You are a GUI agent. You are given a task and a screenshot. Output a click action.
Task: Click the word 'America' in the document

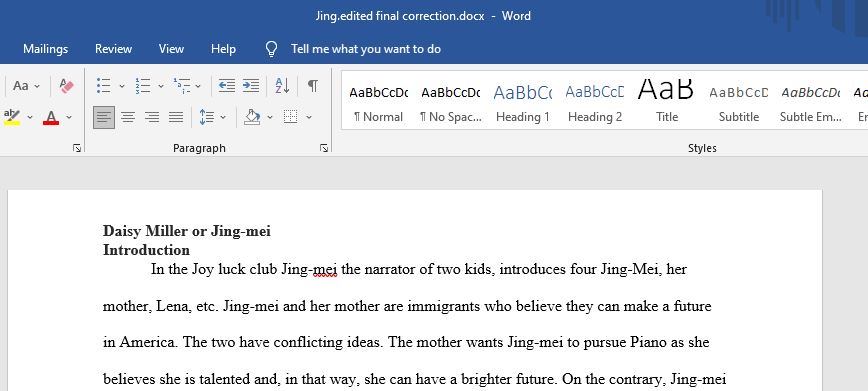click(x=148, y=342)
